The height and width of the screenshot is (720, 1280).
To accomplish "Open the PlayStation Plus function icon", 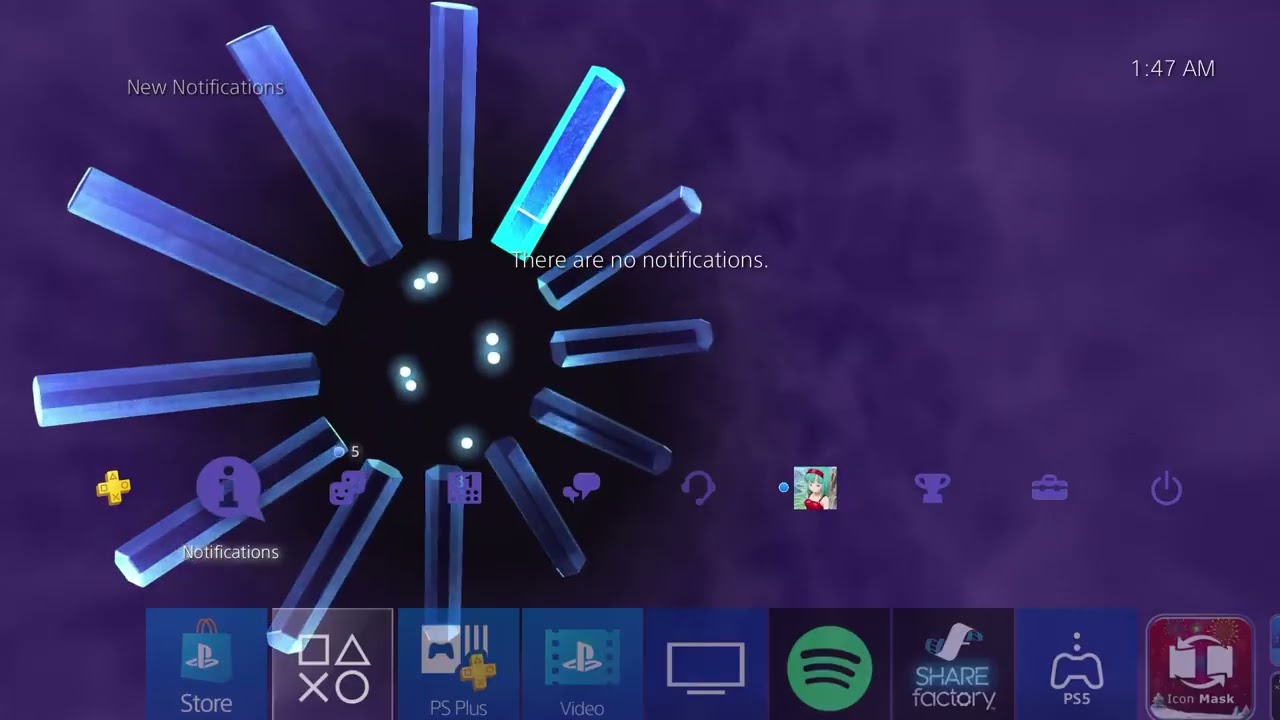I will click(113, 488).
